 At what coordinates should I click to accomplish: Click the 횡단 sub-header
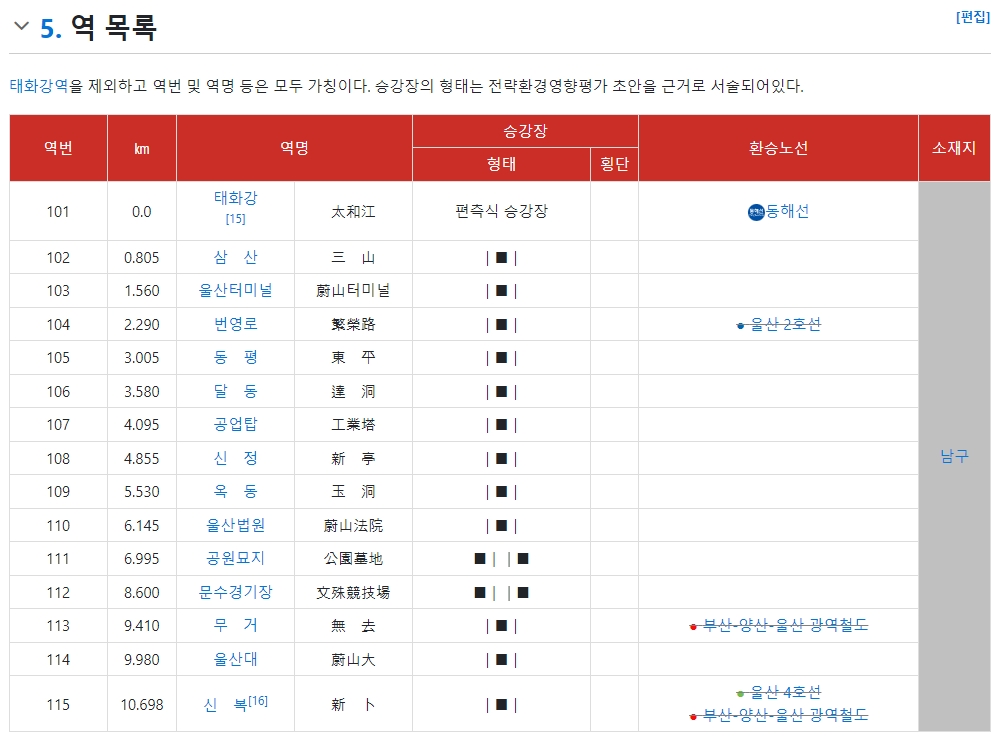tap(615, 165)
